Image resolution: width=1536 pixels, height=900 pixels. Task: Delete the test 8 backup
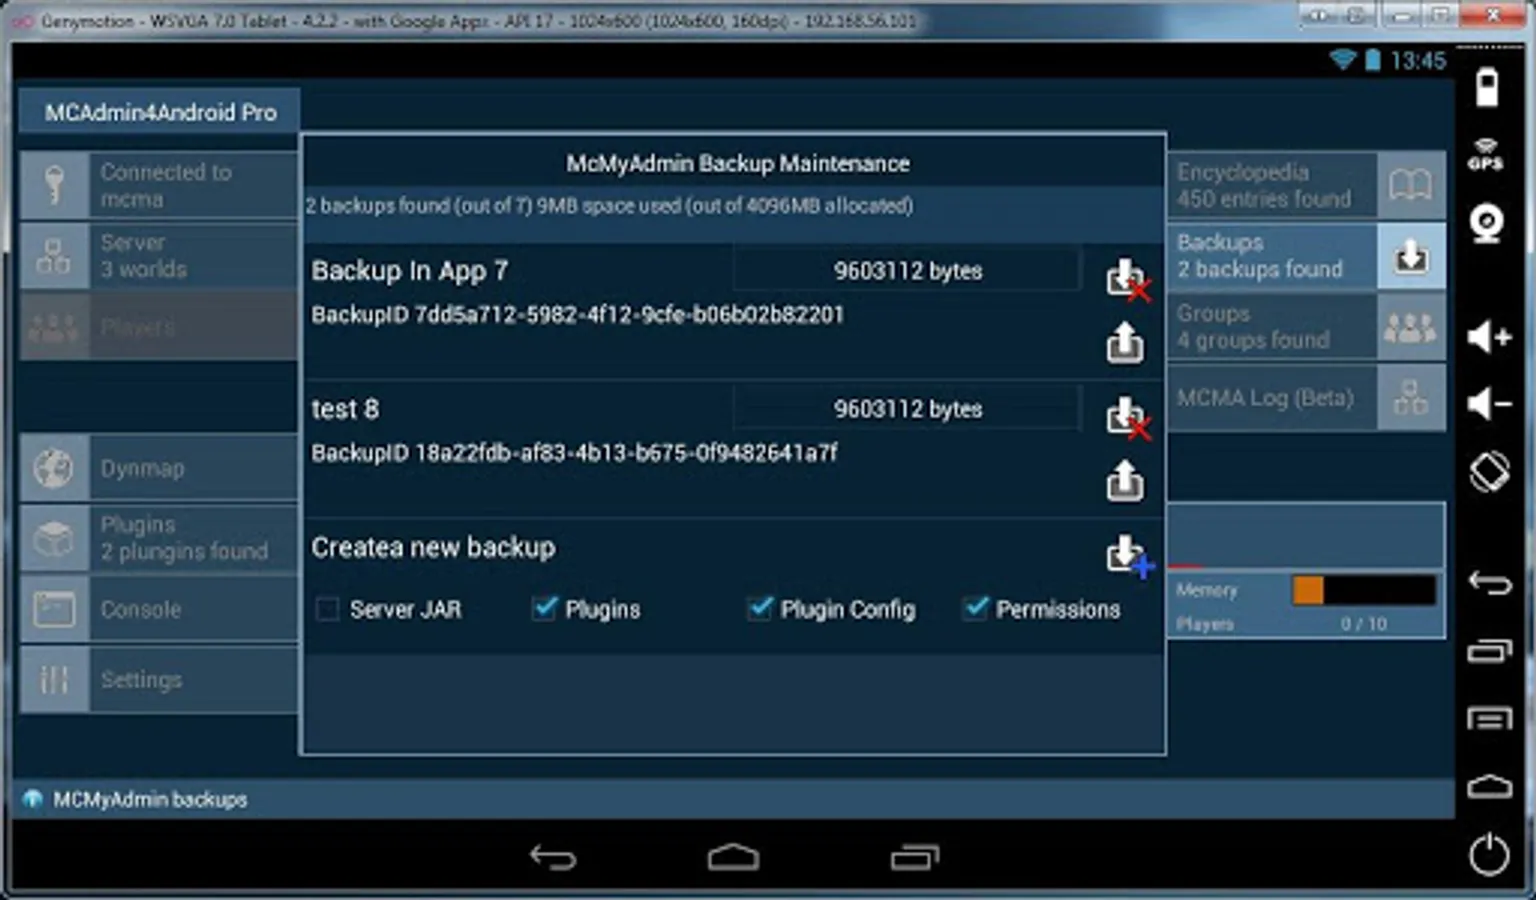point(1127,417)
